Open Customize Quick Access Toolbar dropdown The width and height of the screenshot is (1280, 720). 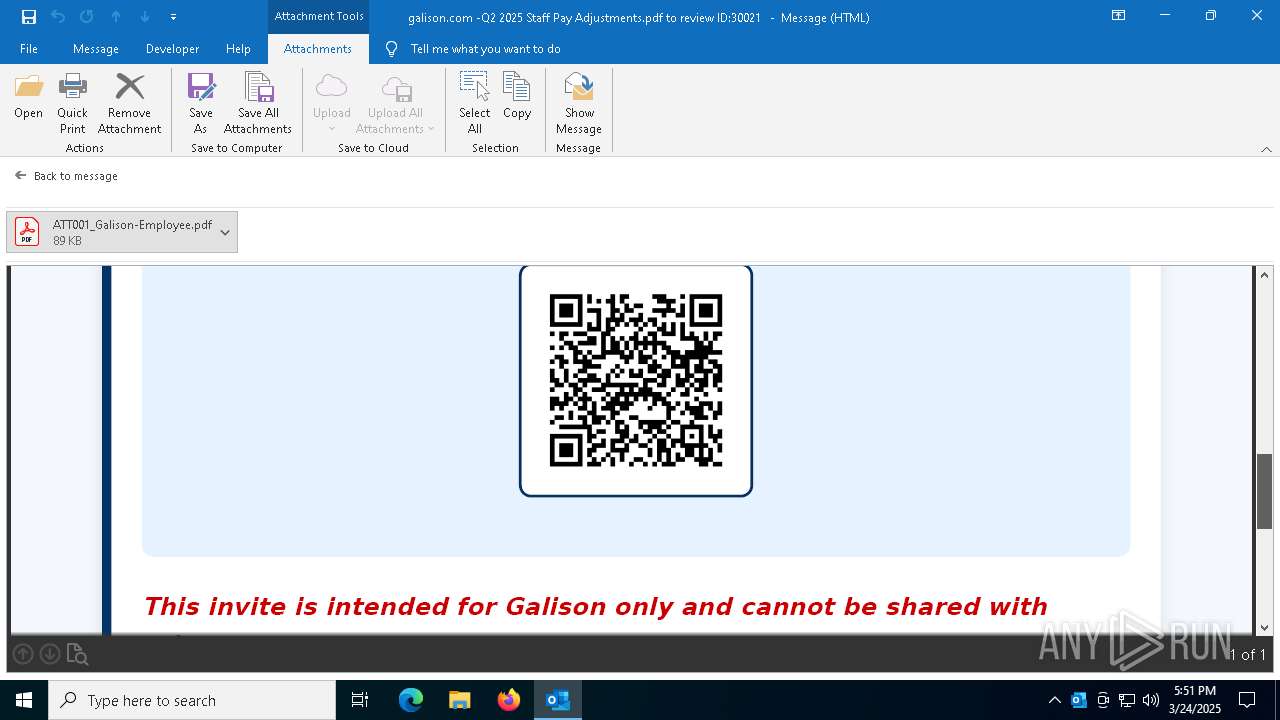173,17
